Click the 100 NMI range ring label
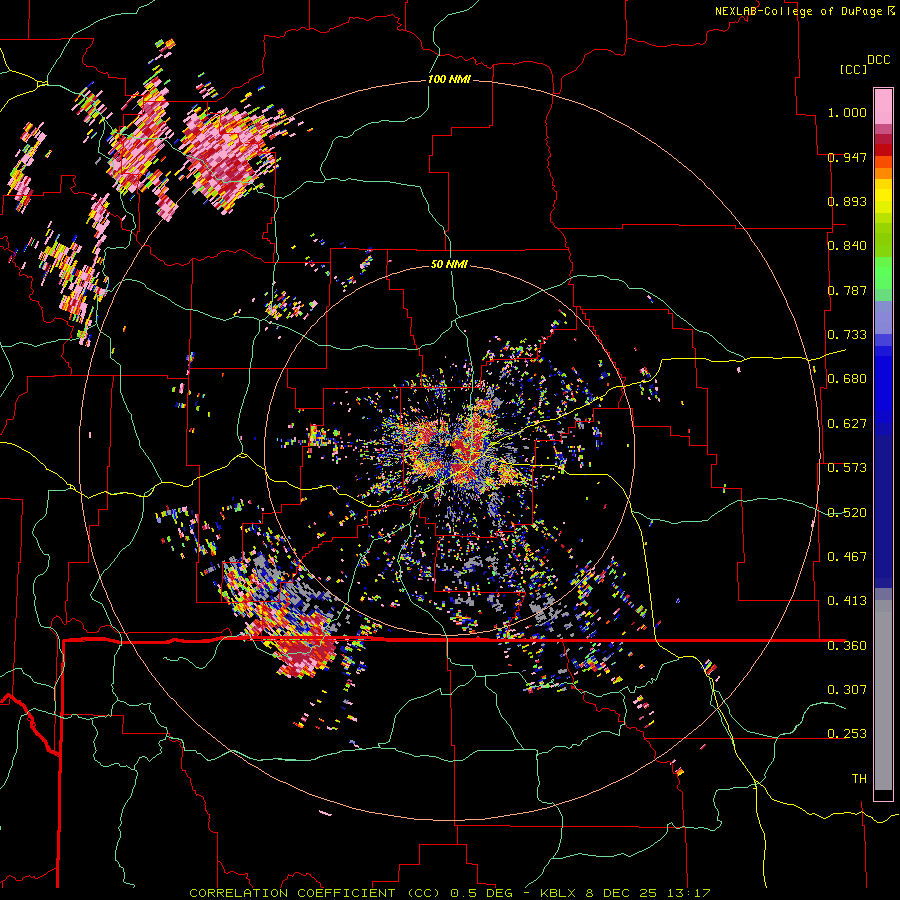 pyautogui.click(x=449, y=79)
